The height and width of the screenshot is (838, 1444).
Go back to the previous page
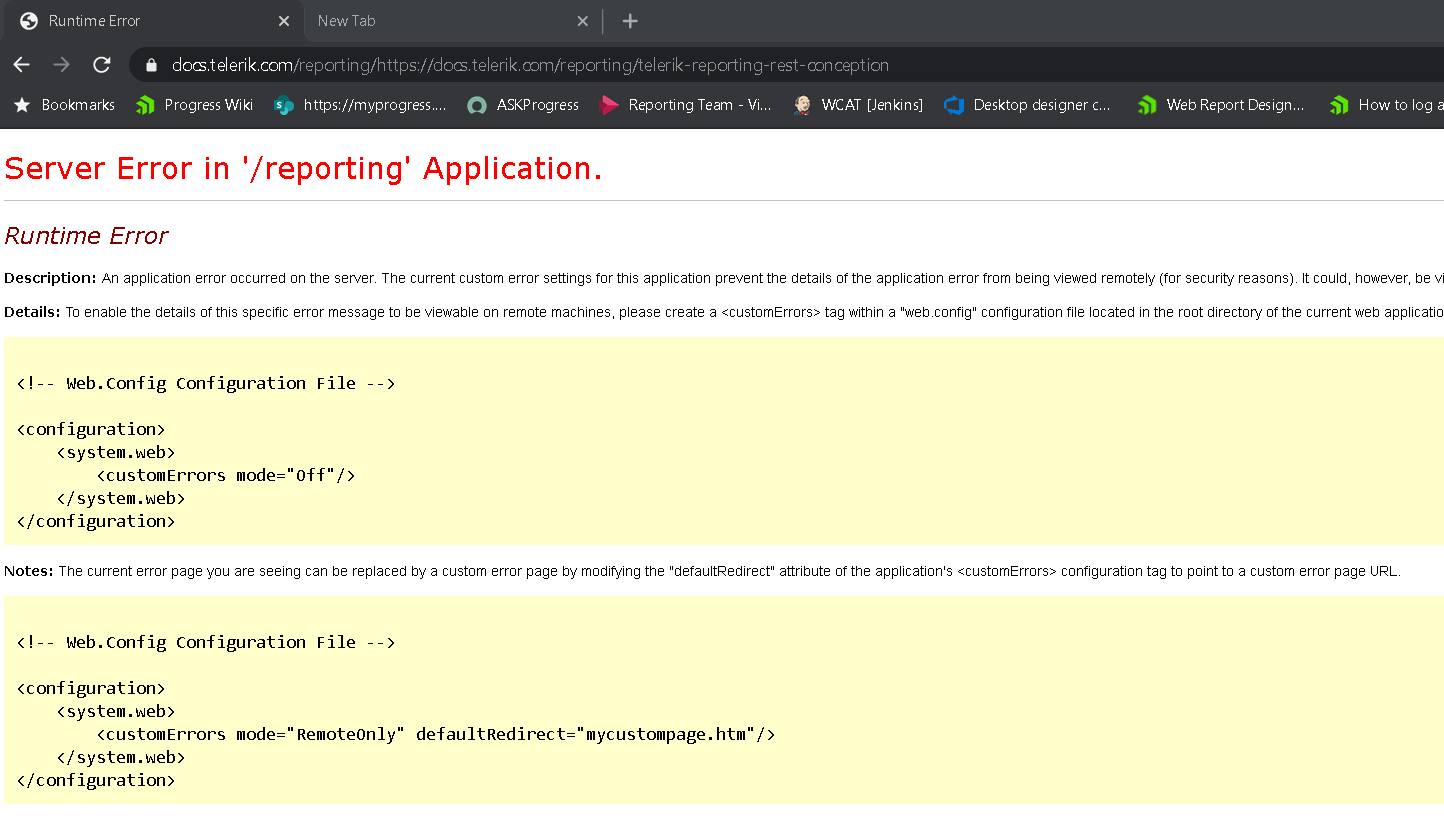click(x=22, y=65)
